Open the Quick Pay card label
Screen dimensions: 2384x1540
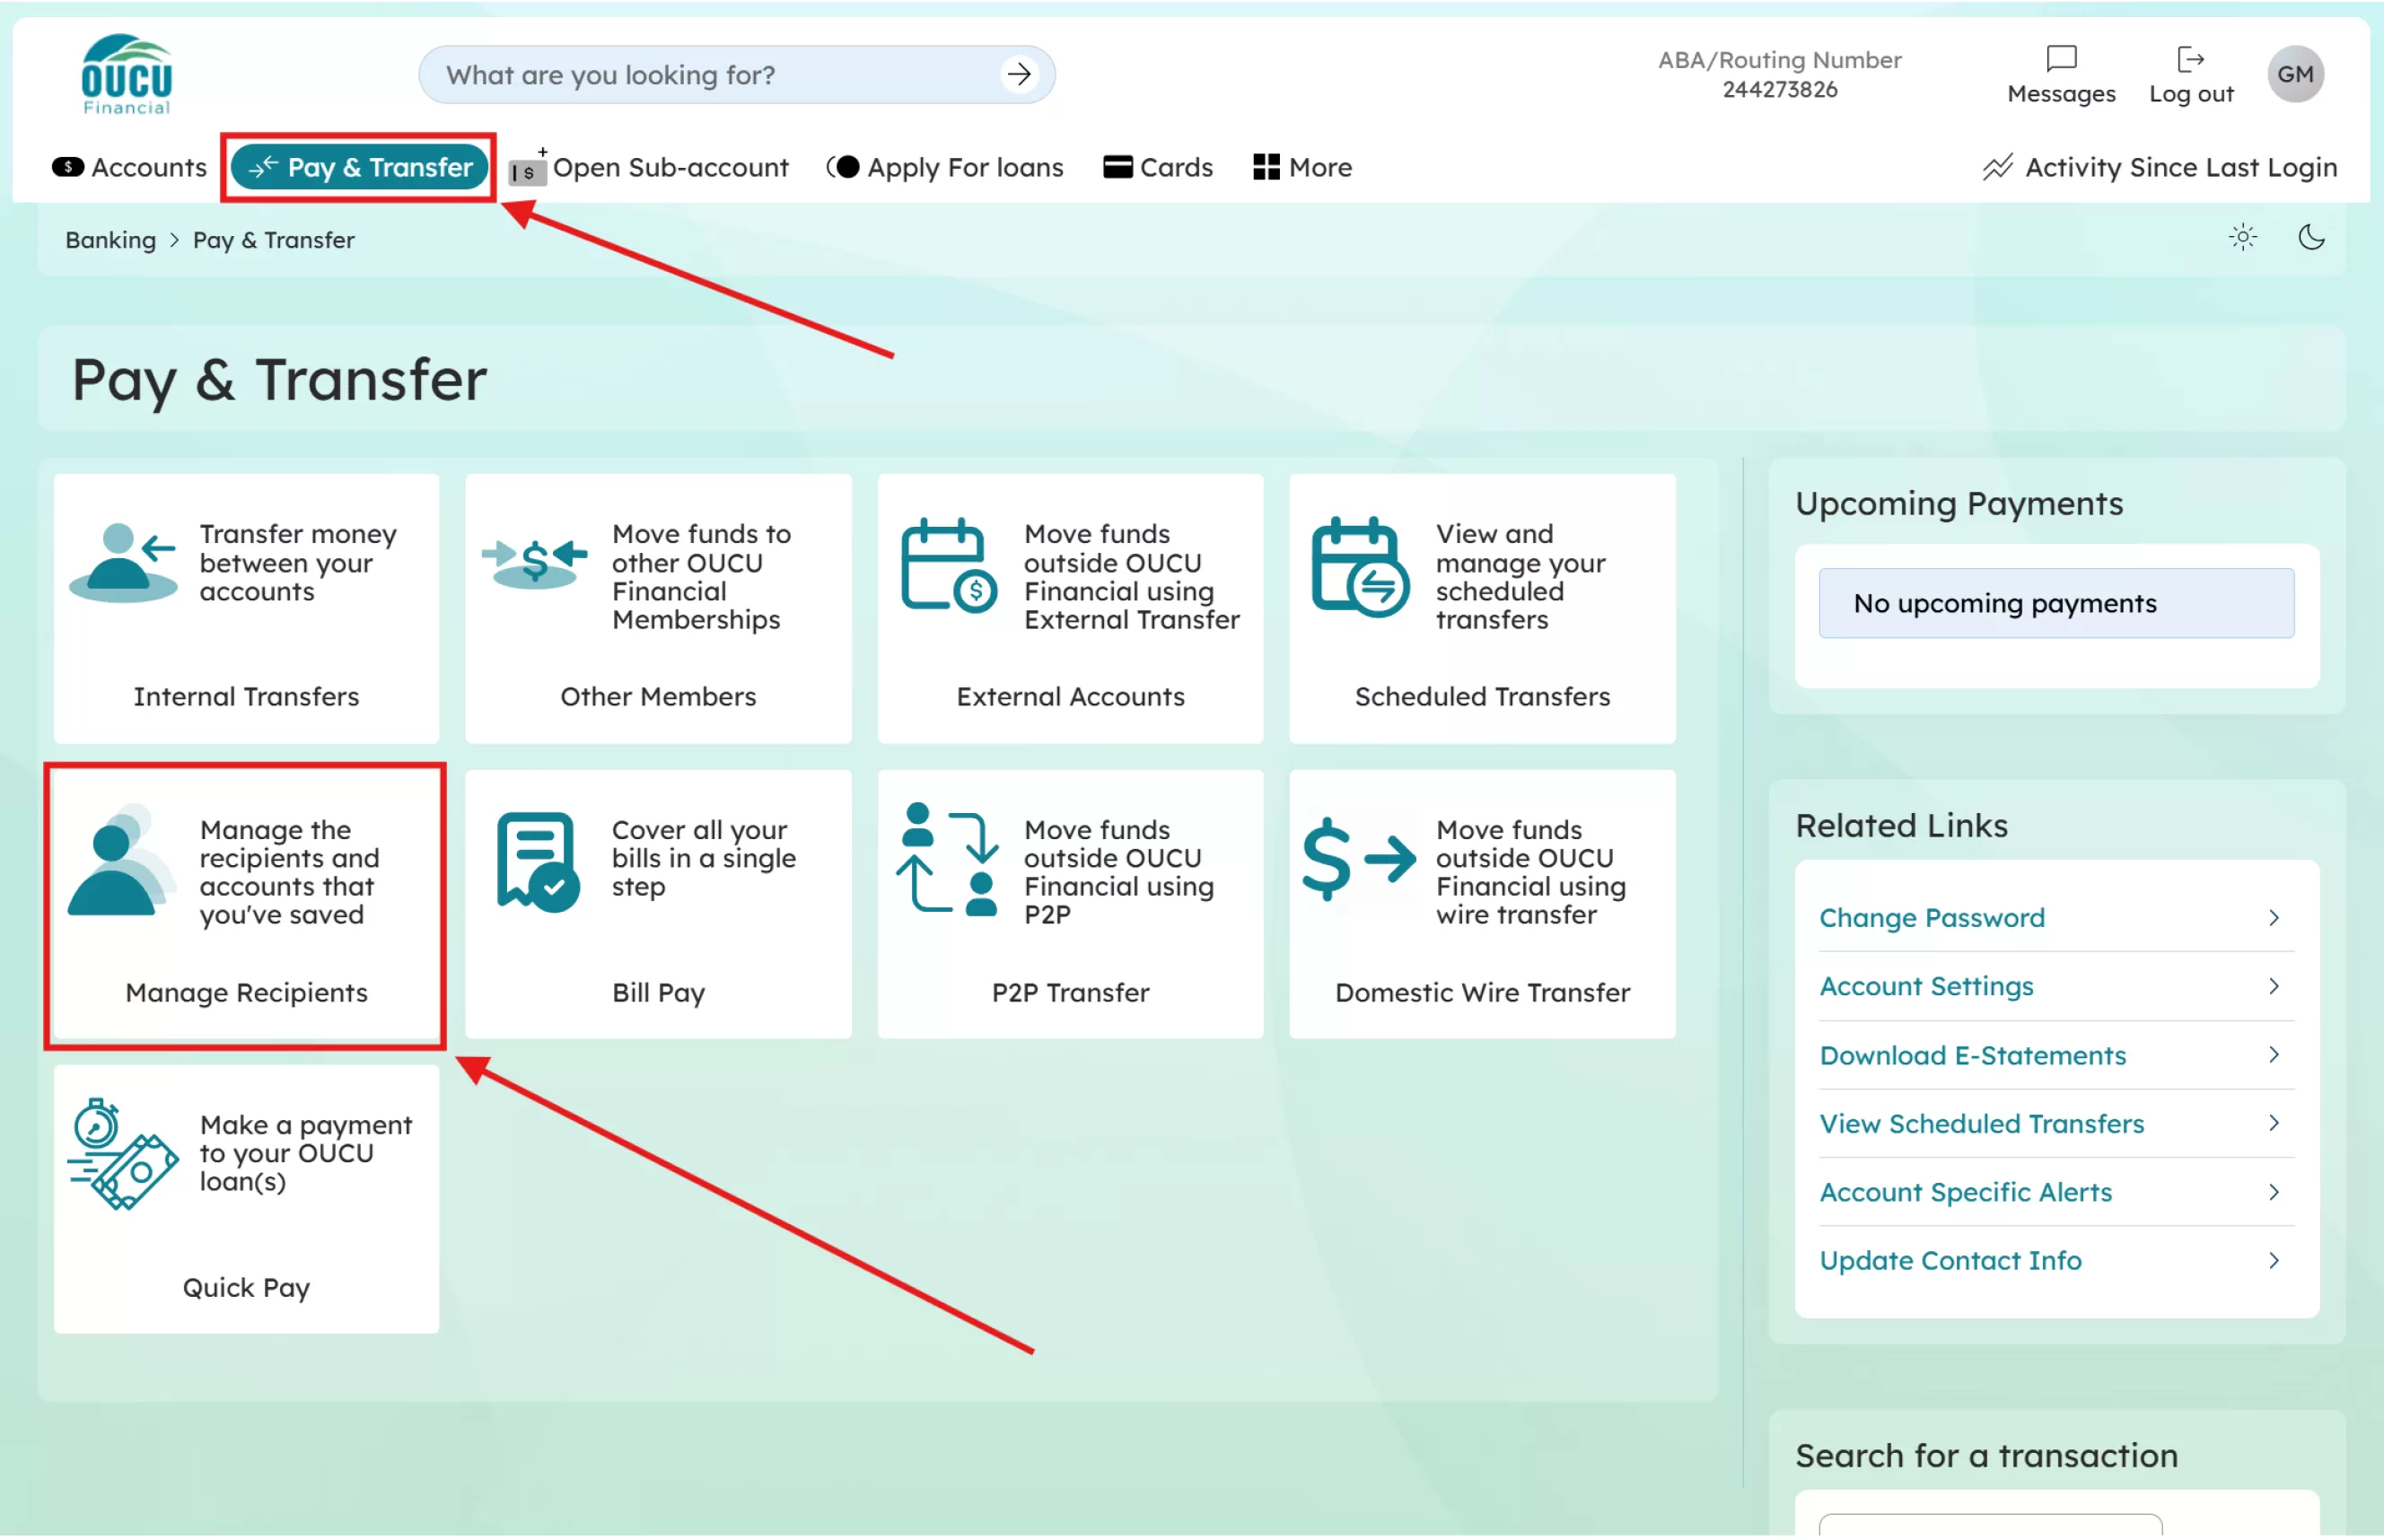[x=246, y=1287]
